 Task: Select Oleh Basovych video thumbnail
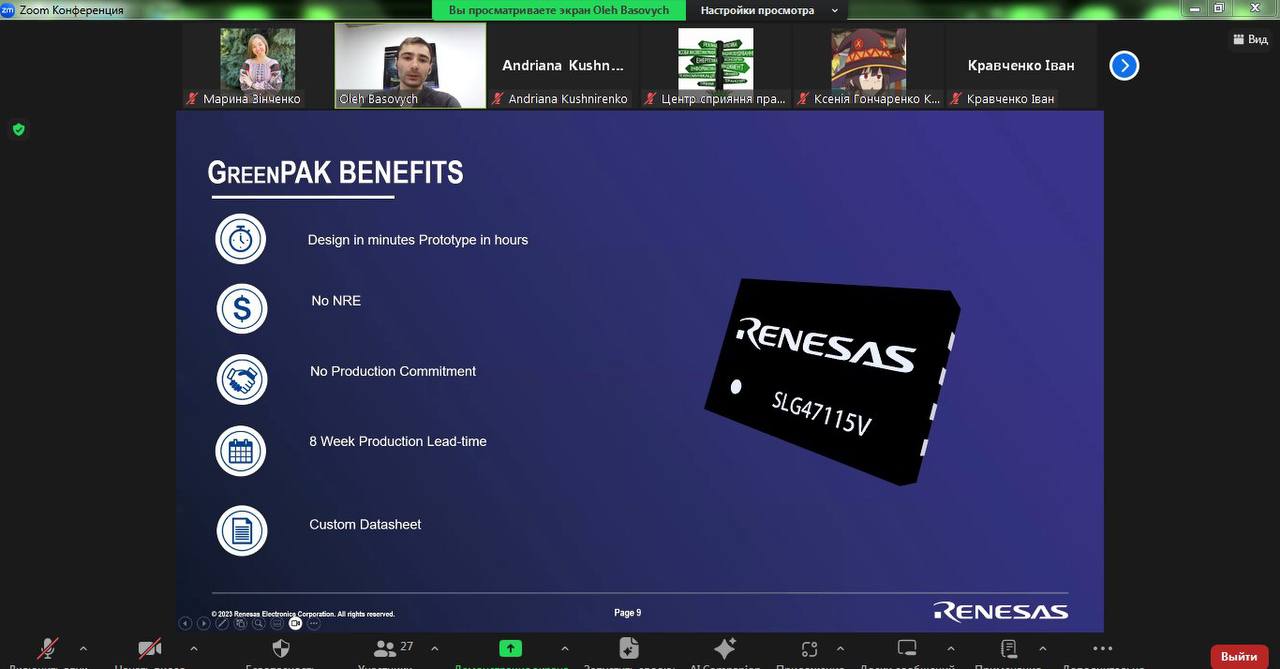[410, 65]
